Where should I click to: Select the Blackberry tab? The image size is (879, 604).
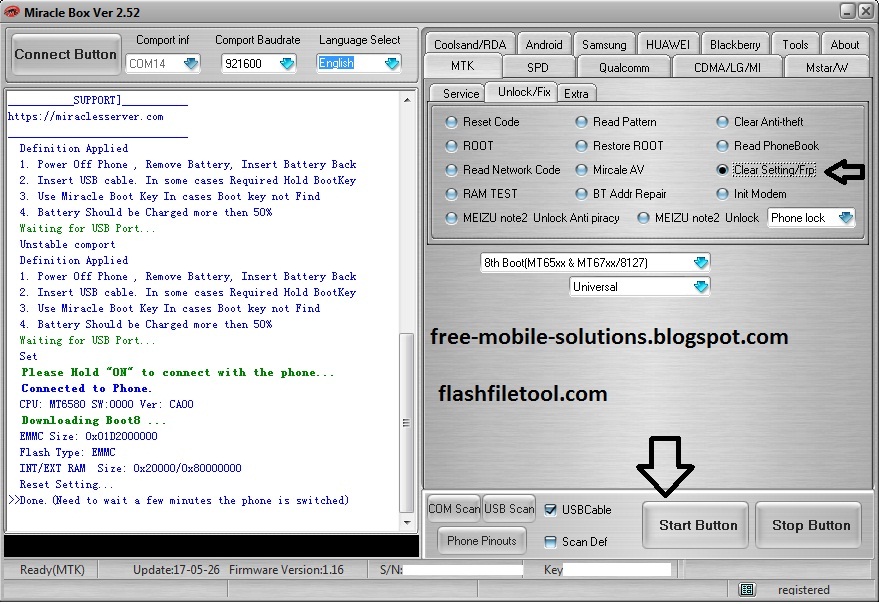coord(735,44)
